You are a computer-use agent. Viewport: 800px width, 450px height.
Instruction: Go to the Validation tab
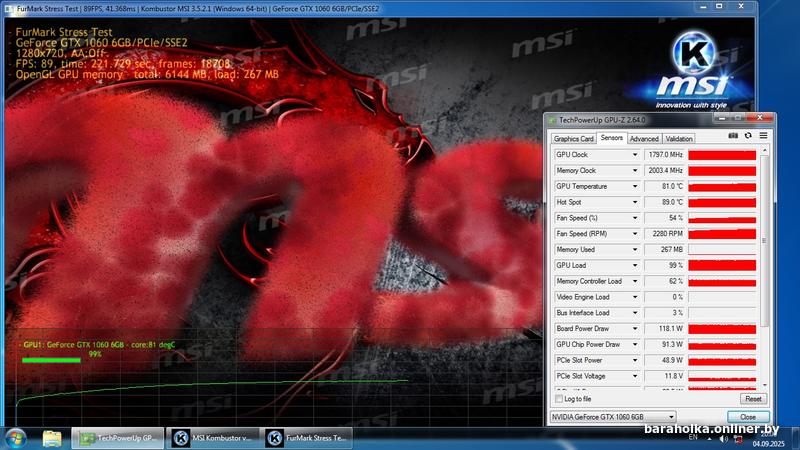click(678, 139)
